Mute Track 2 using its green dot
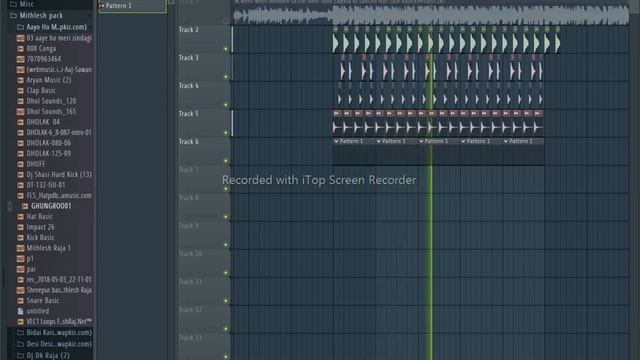 226,49
